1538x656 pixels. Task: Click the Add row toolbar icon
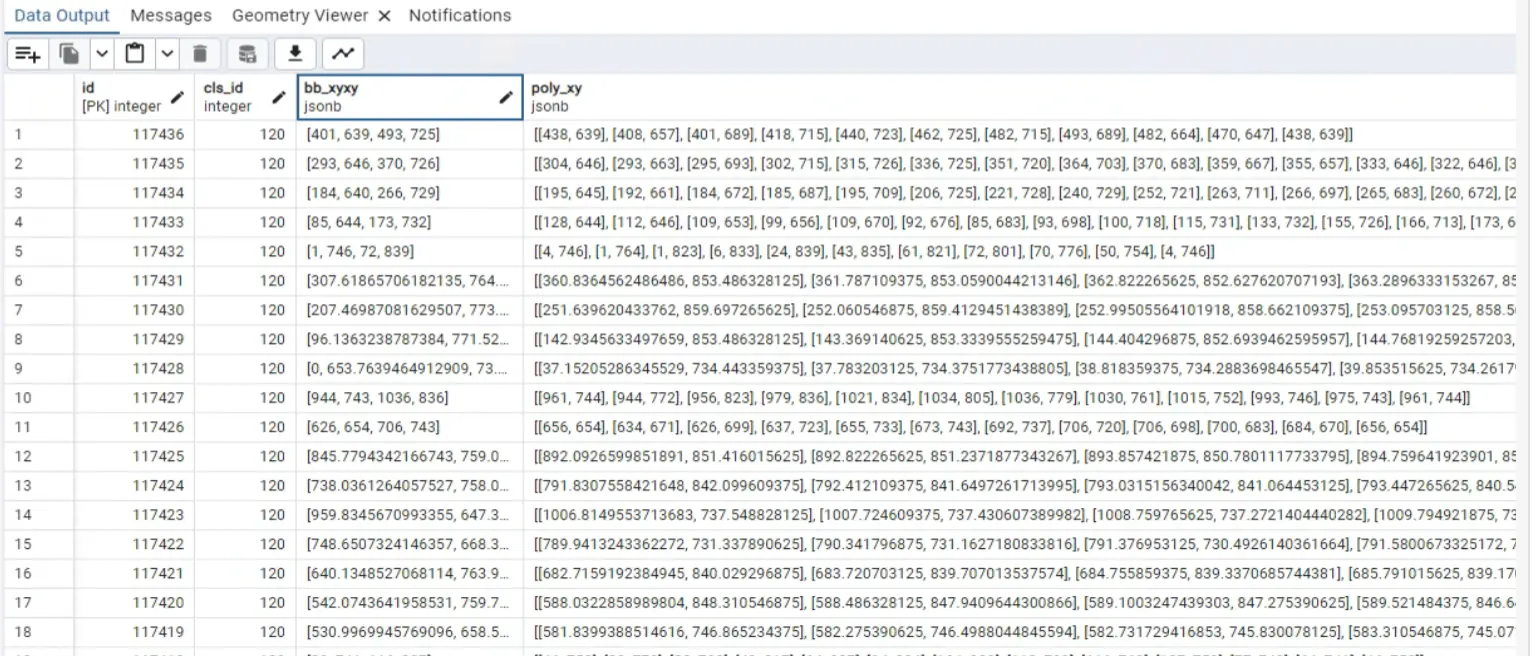(27, 54)
